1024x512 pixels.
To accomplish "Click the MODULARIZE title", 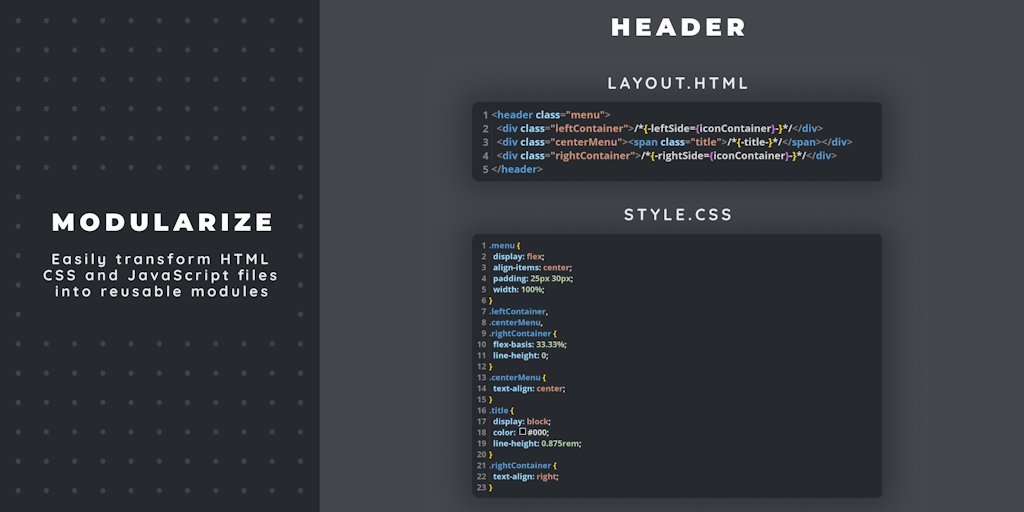I will click(x=162, y=222).
